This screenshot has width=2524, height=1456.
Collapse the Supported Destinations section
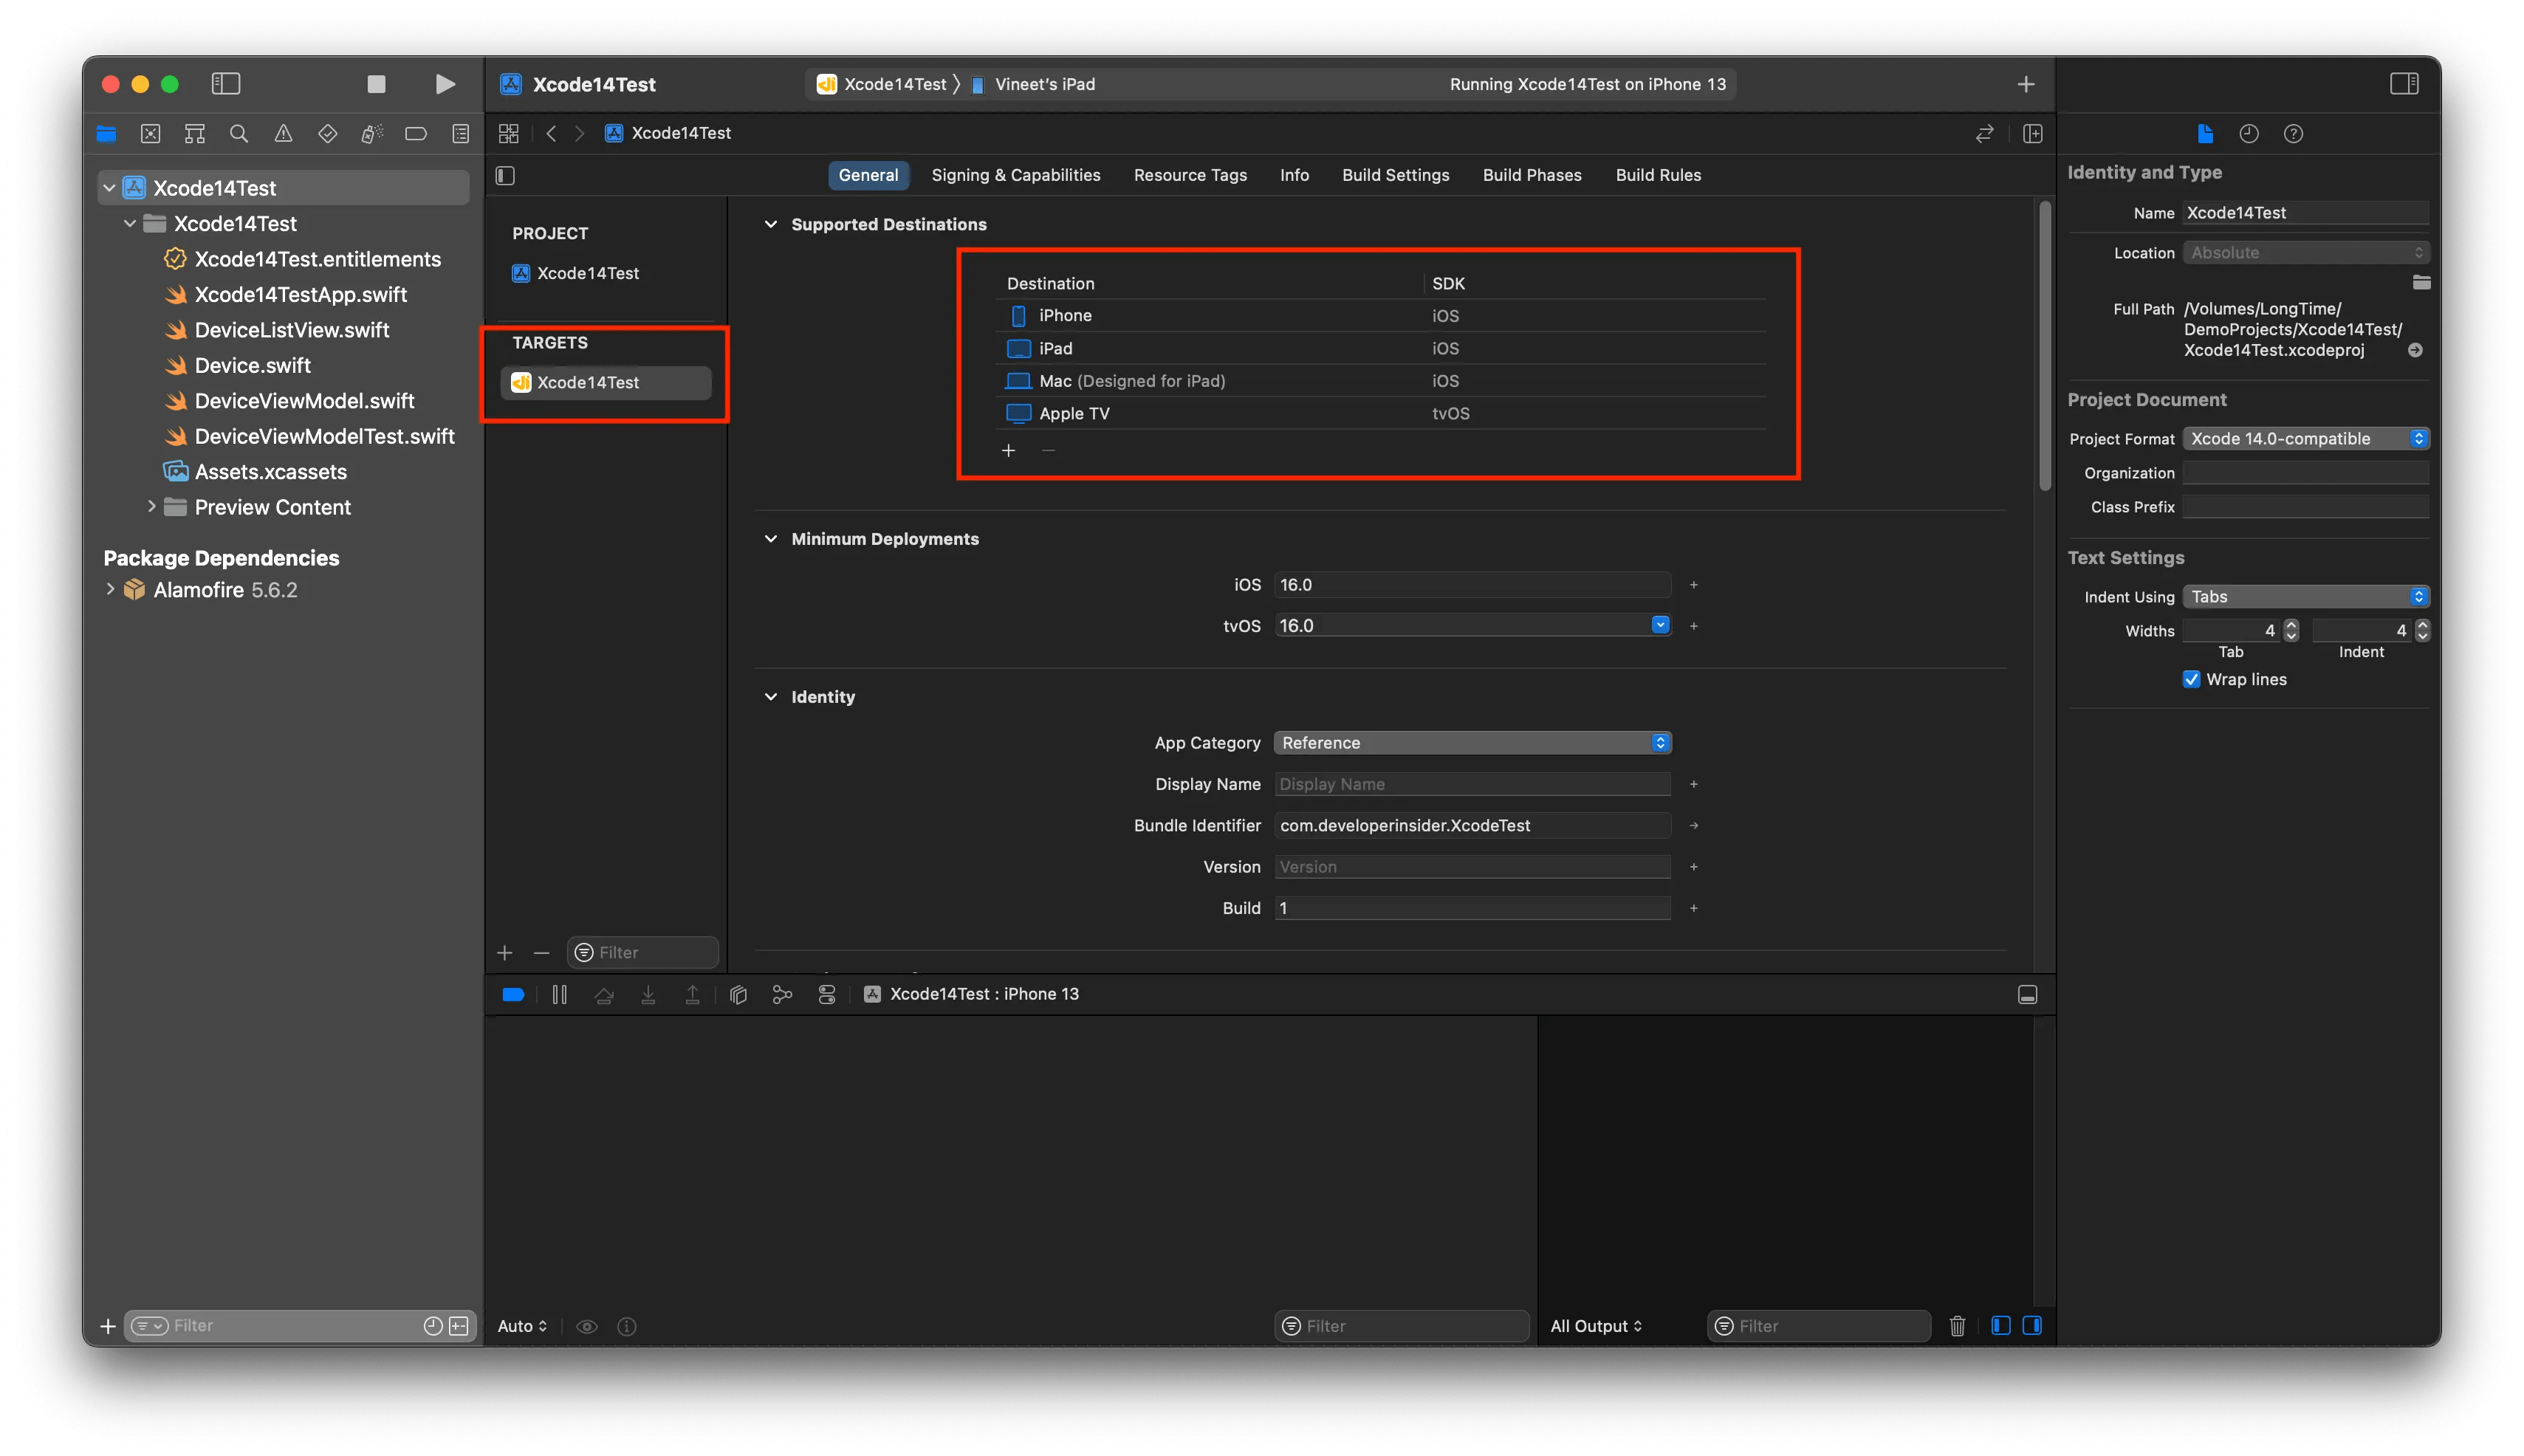point(770,224)
